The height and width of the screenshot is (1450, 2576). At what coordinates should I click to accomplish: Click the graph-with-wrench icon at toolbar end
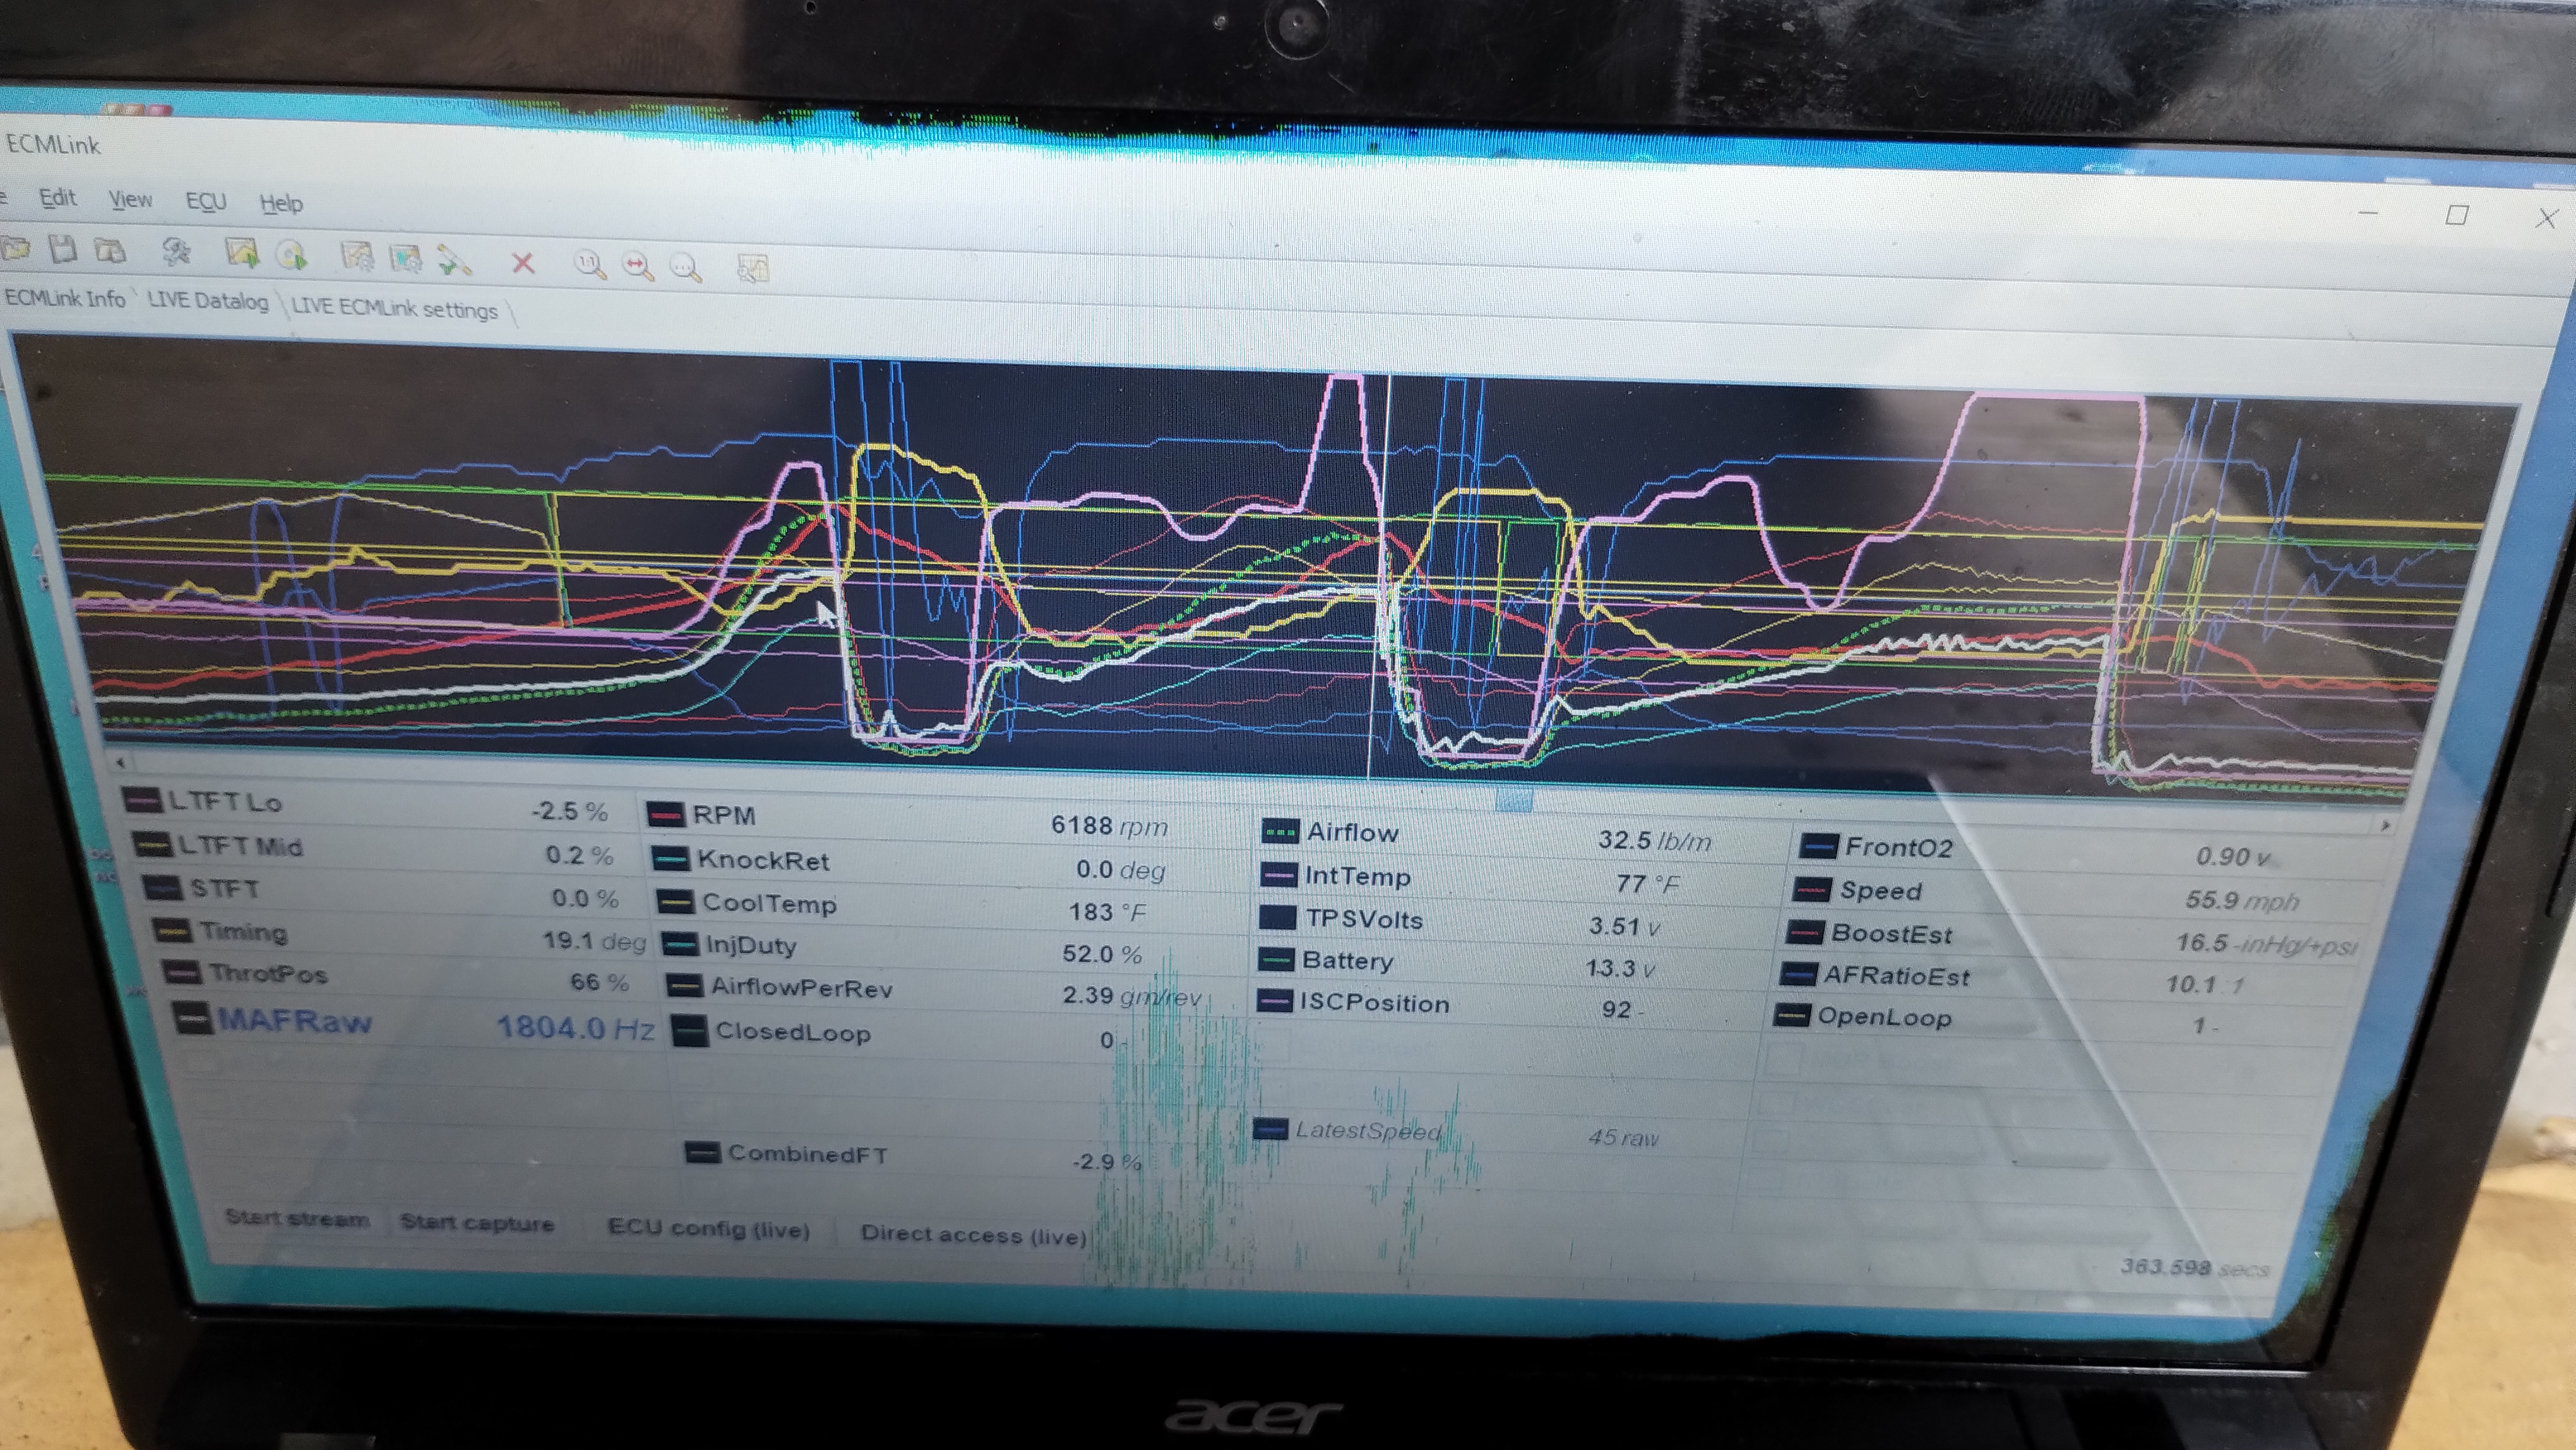pos(752,268)
